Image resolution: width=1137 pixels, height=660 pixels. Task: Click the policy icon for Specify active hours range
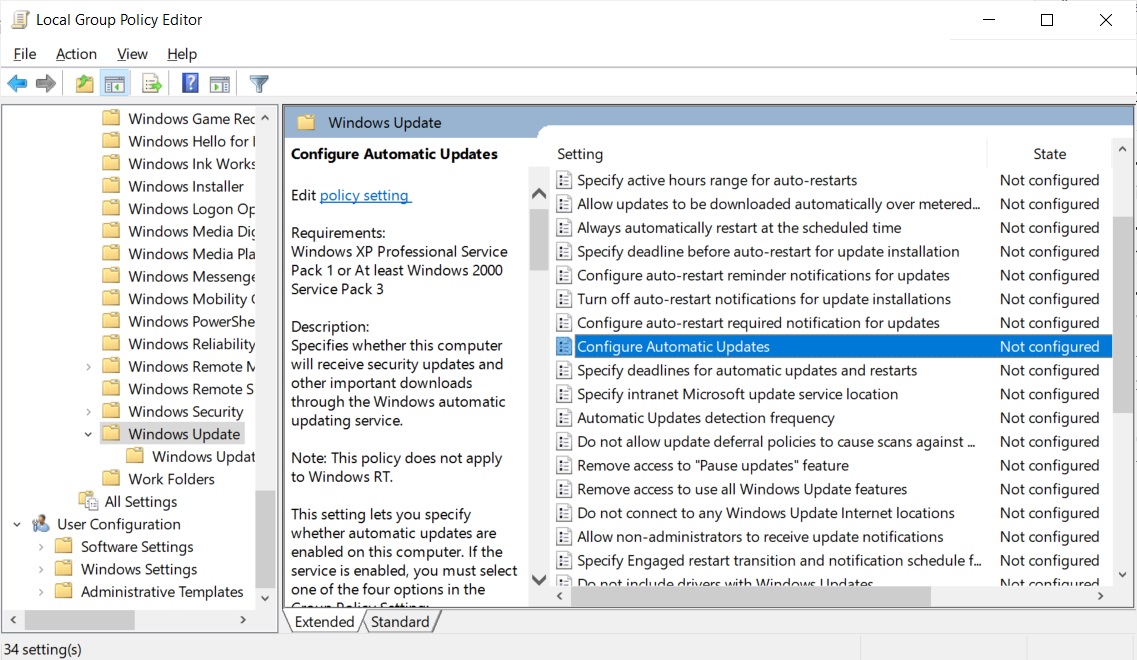[563, 180]
